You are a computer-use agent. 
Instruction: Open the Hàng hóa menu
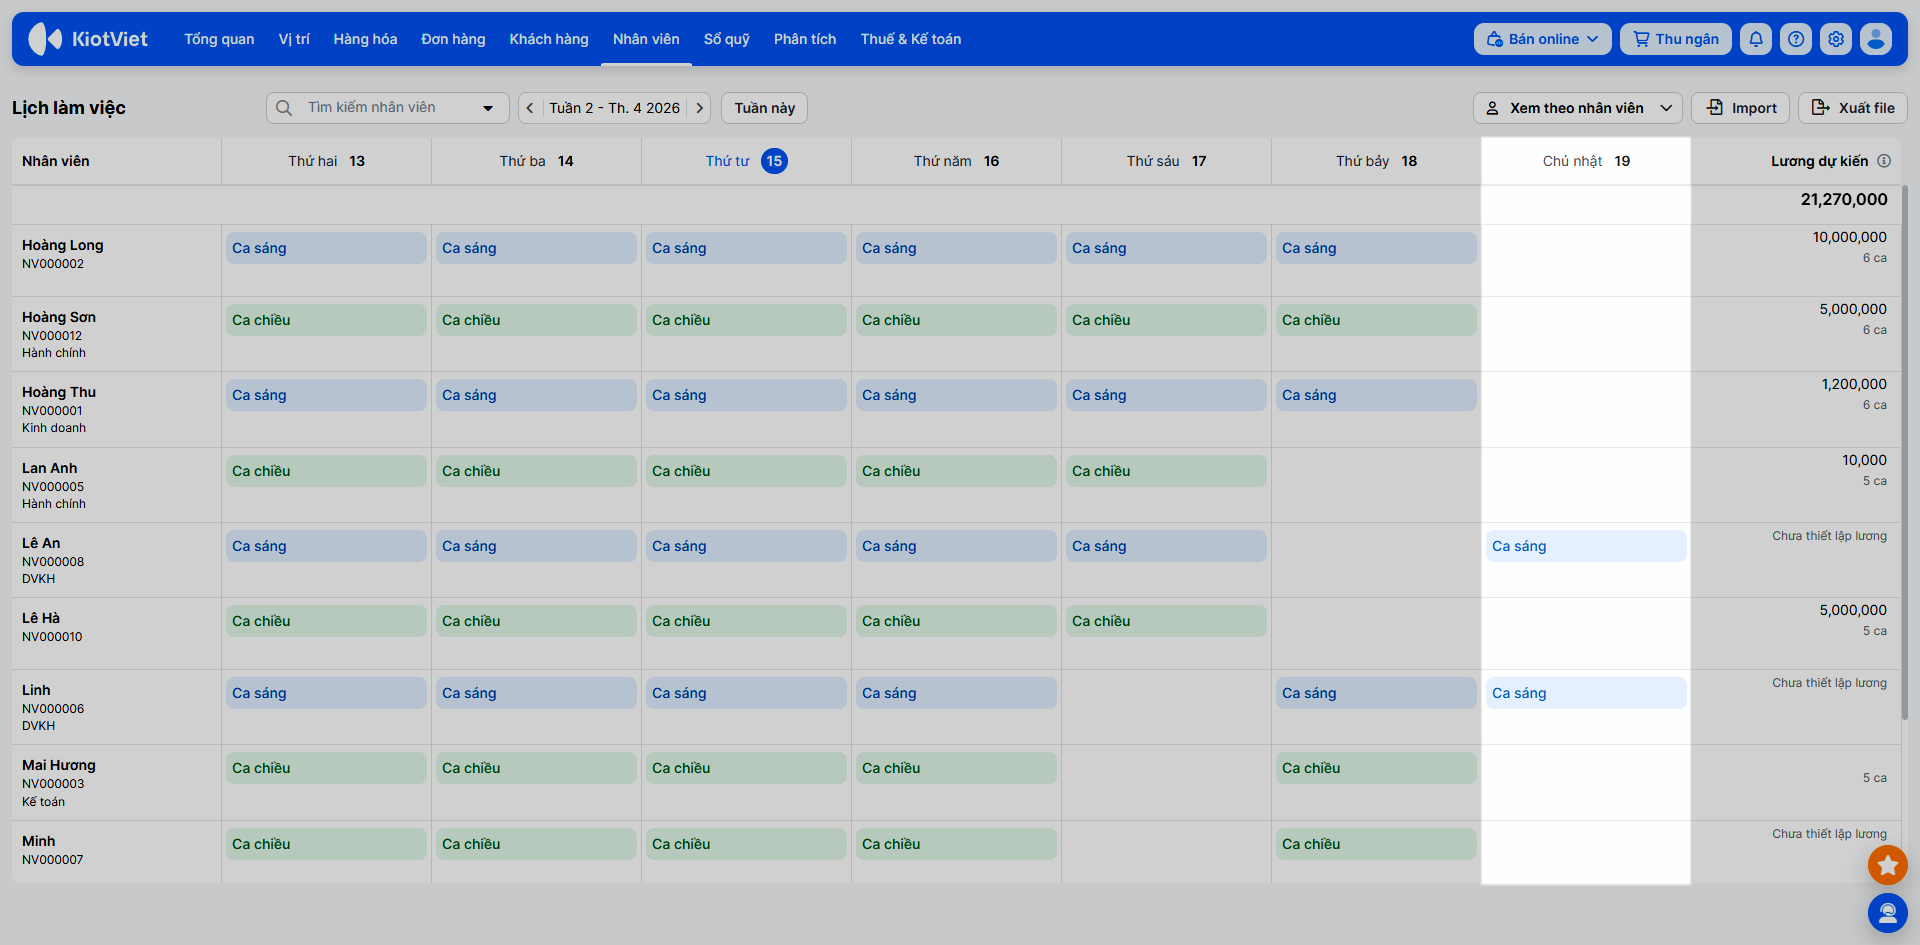click(x=365, y=39)
